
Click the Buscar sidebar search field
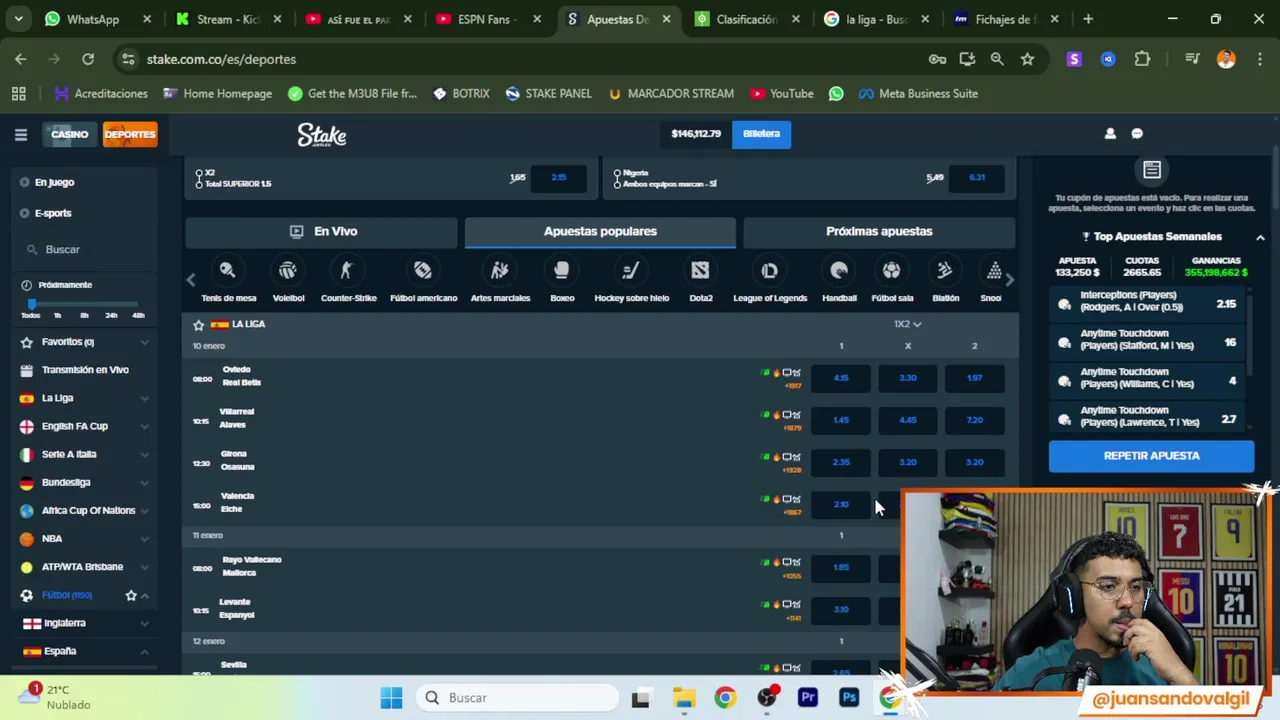pyautogui.click(x=85, y=249)
